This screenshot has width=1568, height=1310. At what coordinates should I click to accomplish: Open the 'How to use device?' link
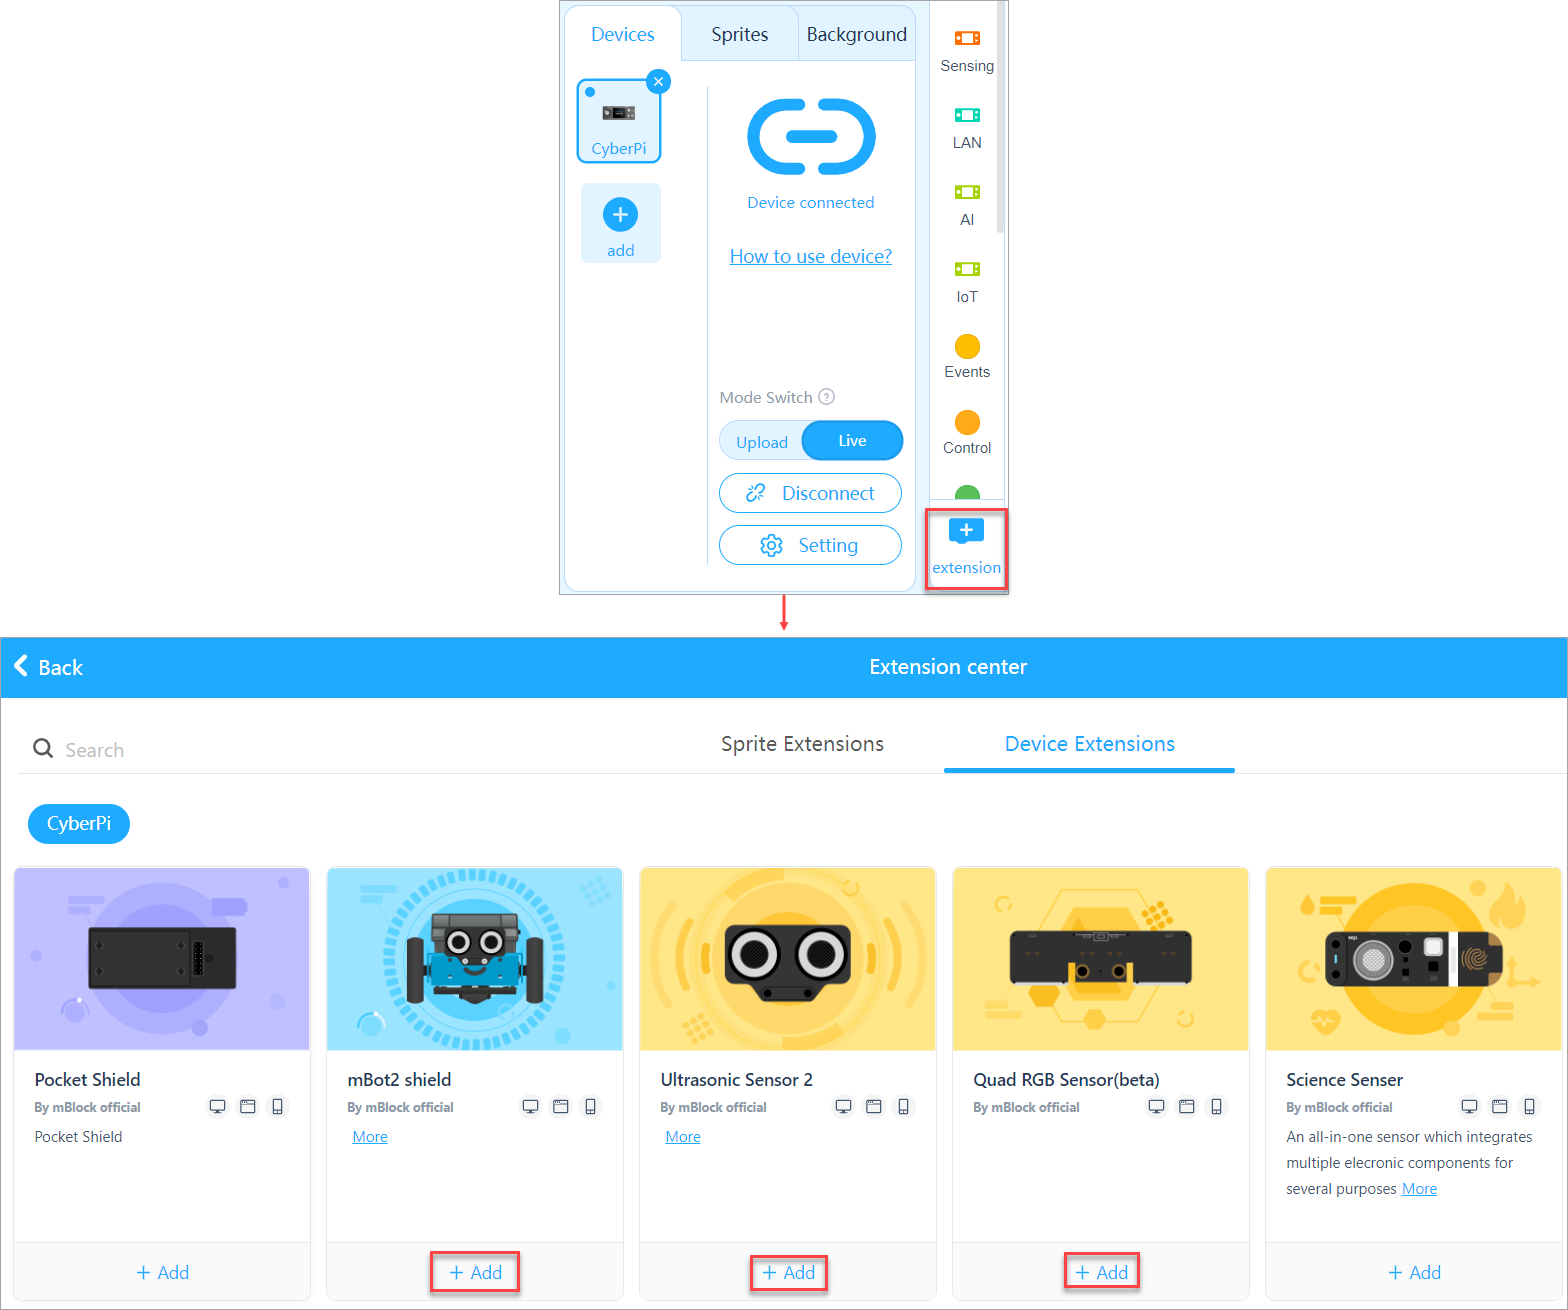810,256
